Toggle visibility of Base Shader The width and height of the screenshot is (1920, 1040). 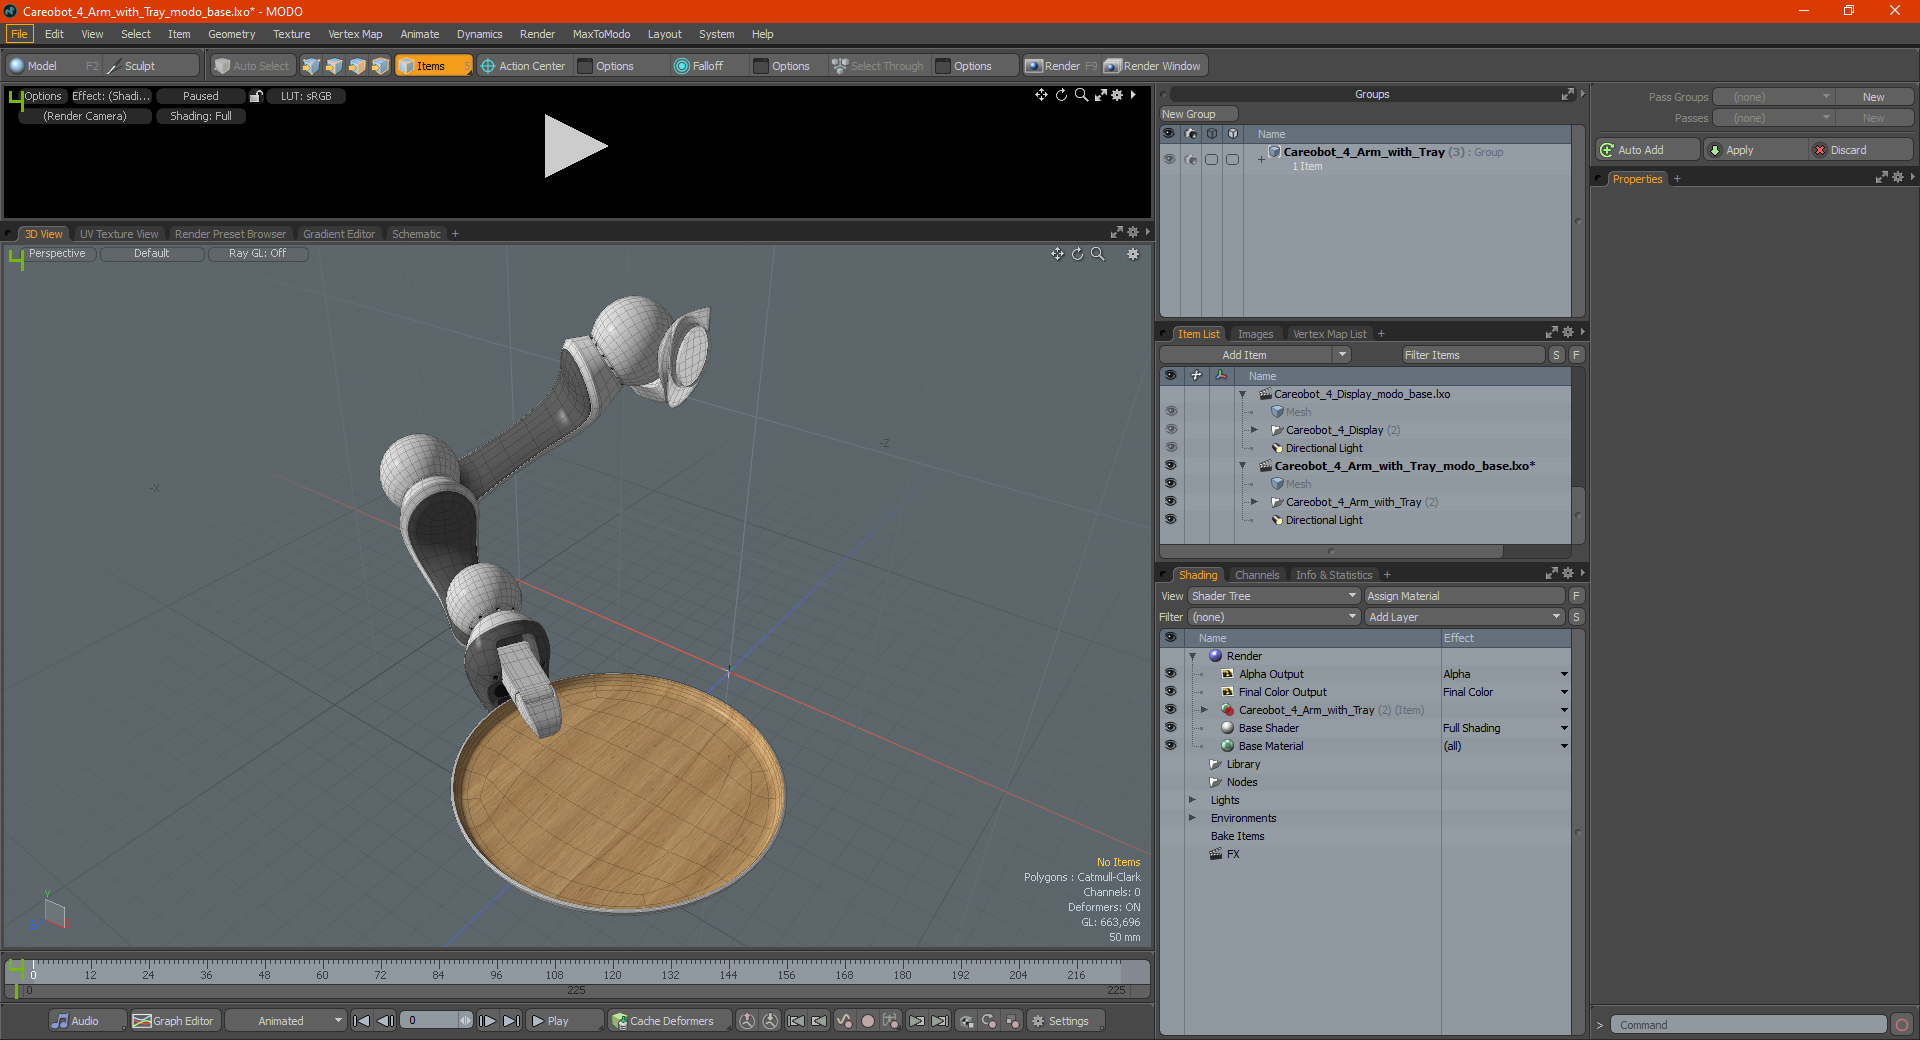(x=1170, y=728)
